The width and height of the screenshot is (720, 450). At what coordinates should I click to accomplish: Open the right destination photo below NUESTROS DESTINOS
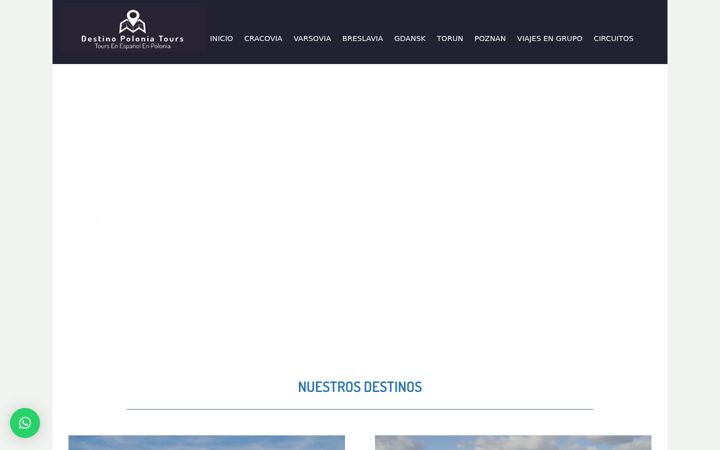[x=513, y=443]
